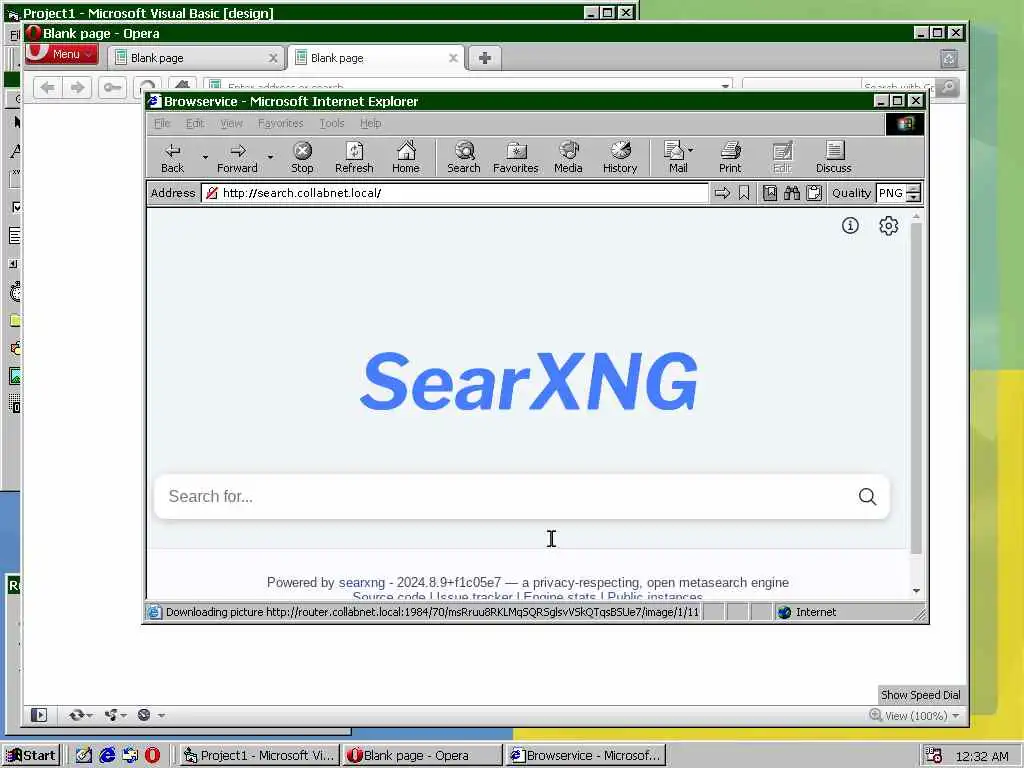Open the Edit menu in Internet Explorer
This screenshot has width=1024, height=768.
tap(195, 123)
